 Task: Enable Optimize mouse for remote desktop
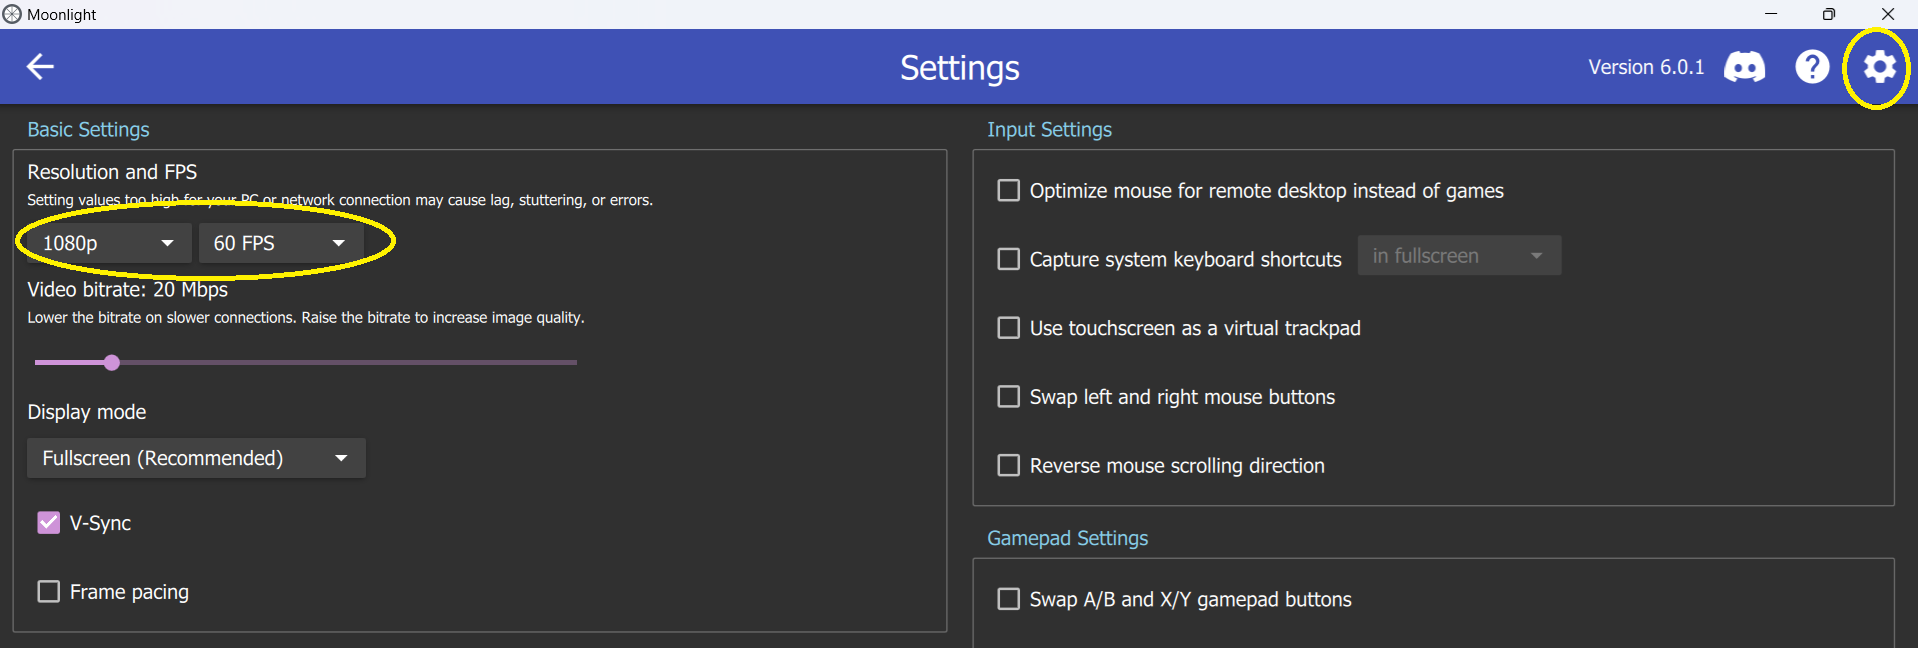1009,190
